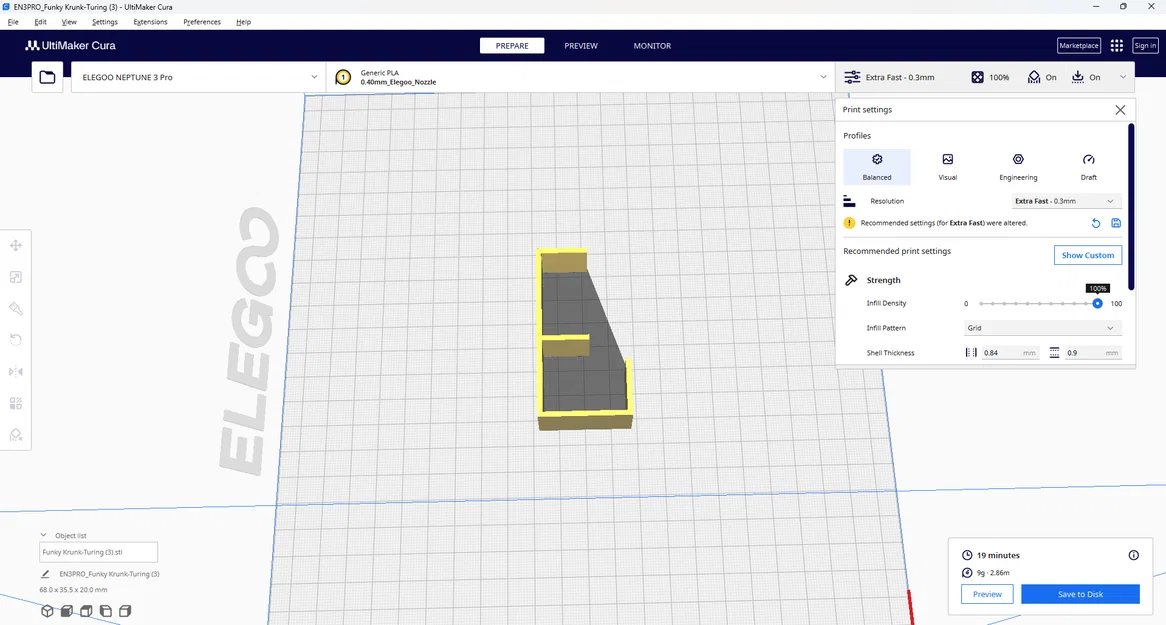Open the ELEGOO NEPTUNE 3 Pro printer selector

[x=199, y=77]
